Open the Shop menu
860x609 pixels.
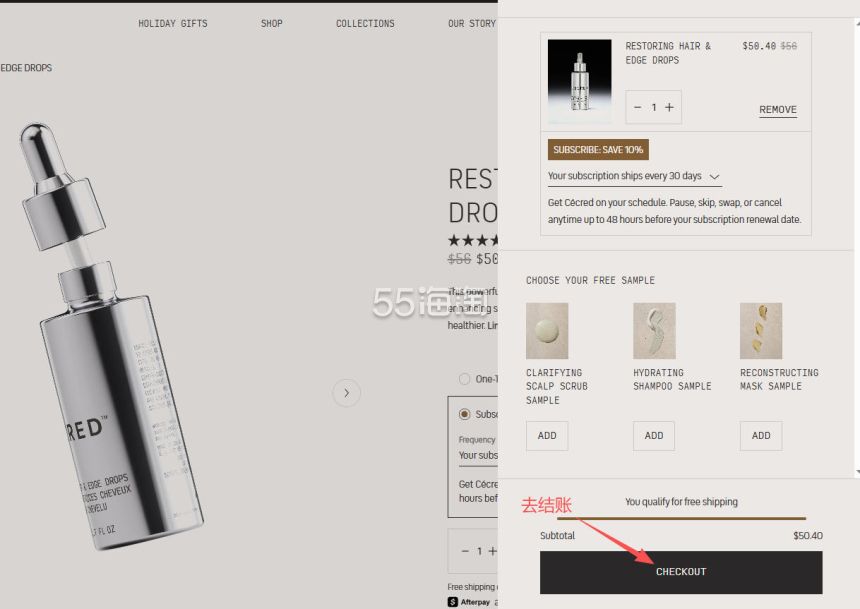click(271, 24)
